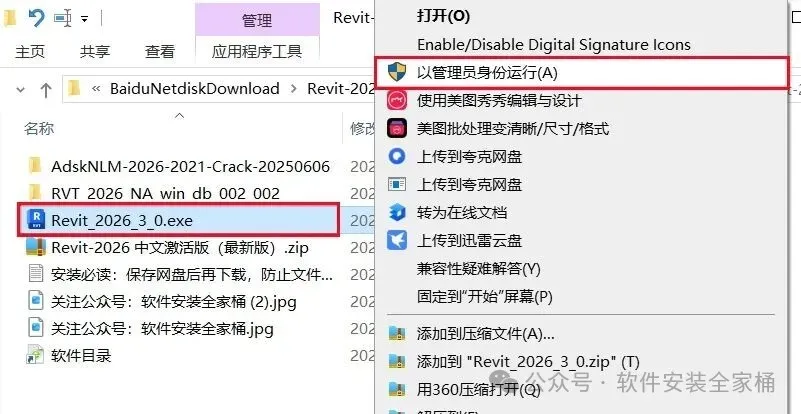Choose 添加到压缩文件(A)... in context menu
The image size is (801, 414).
tap(485, 334)
